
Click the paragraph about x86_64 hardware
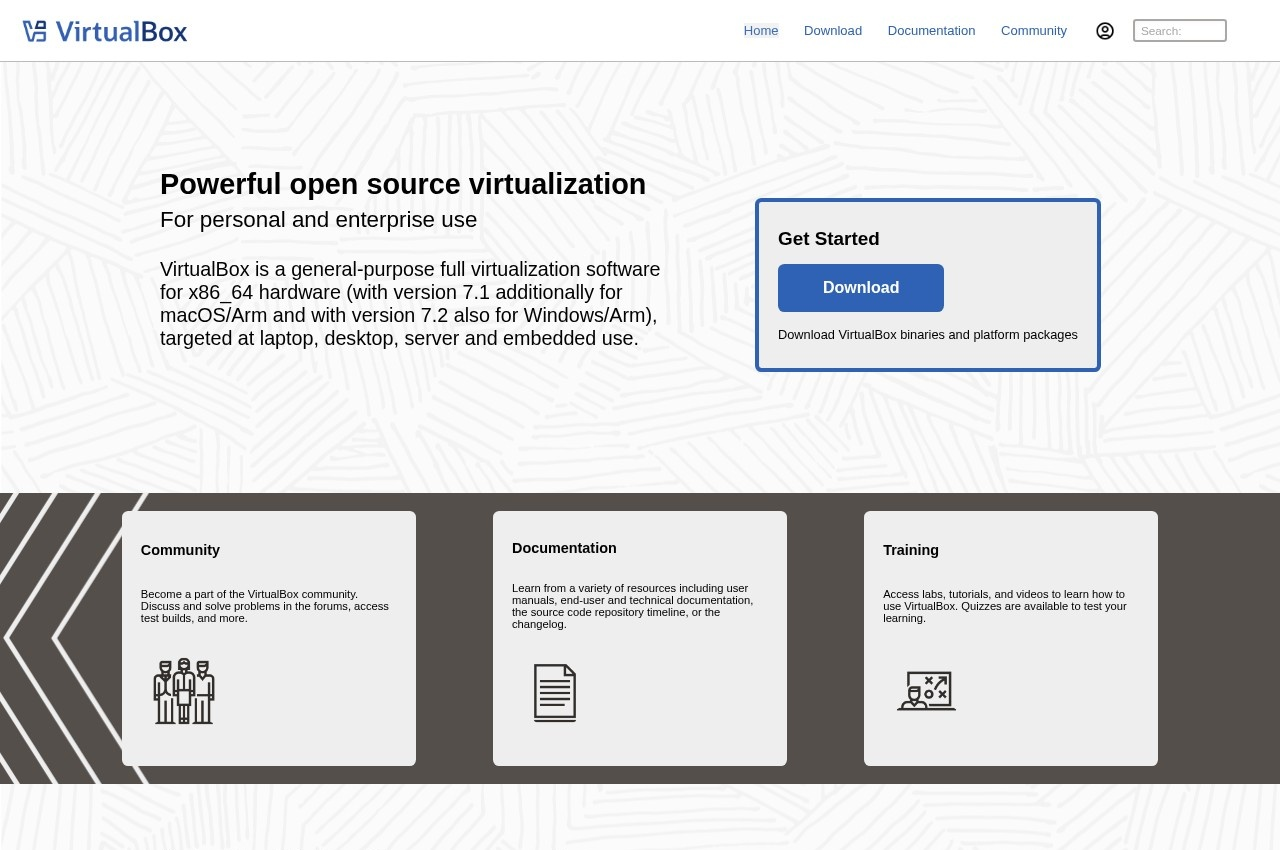click(410, 304)
